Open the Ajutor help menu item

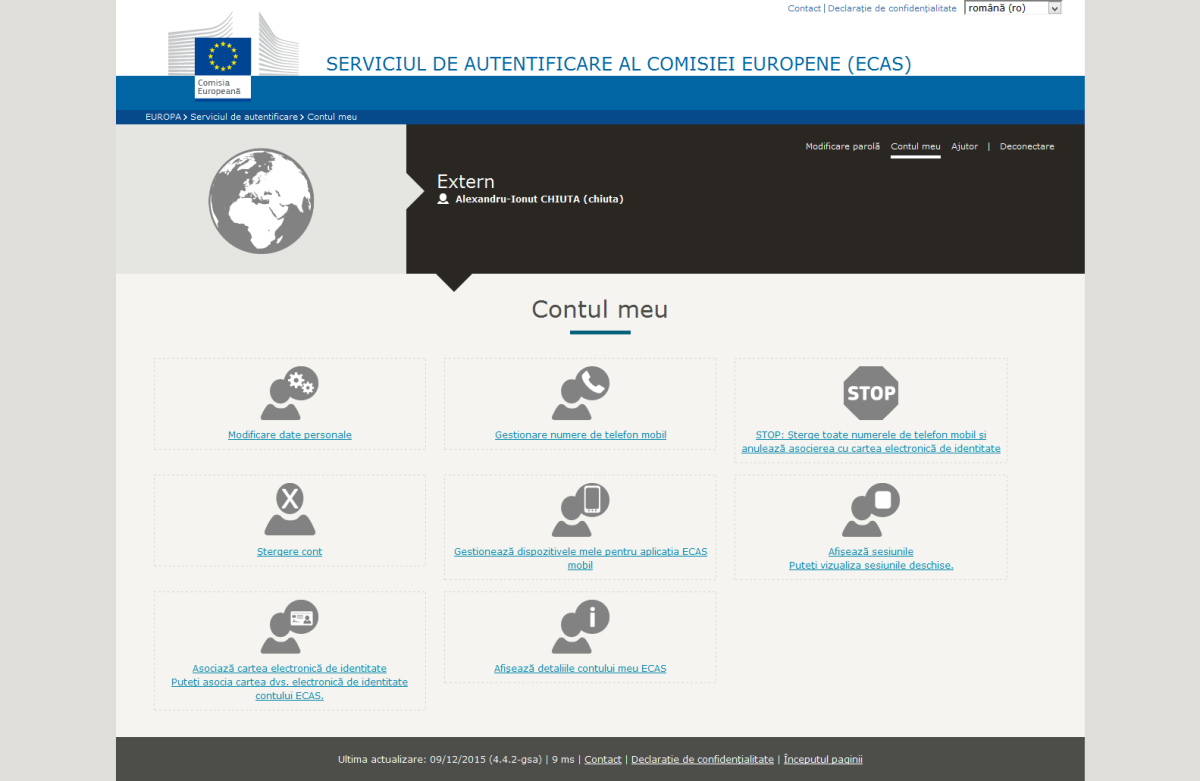tap(964, 147)
